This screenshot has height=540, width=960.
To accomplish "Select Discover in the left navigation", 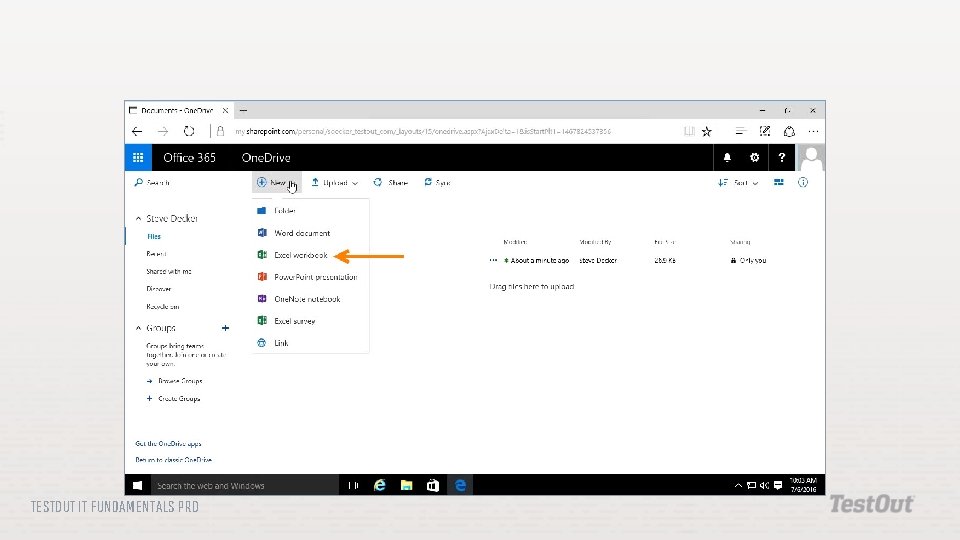I will tap(159, 289).
